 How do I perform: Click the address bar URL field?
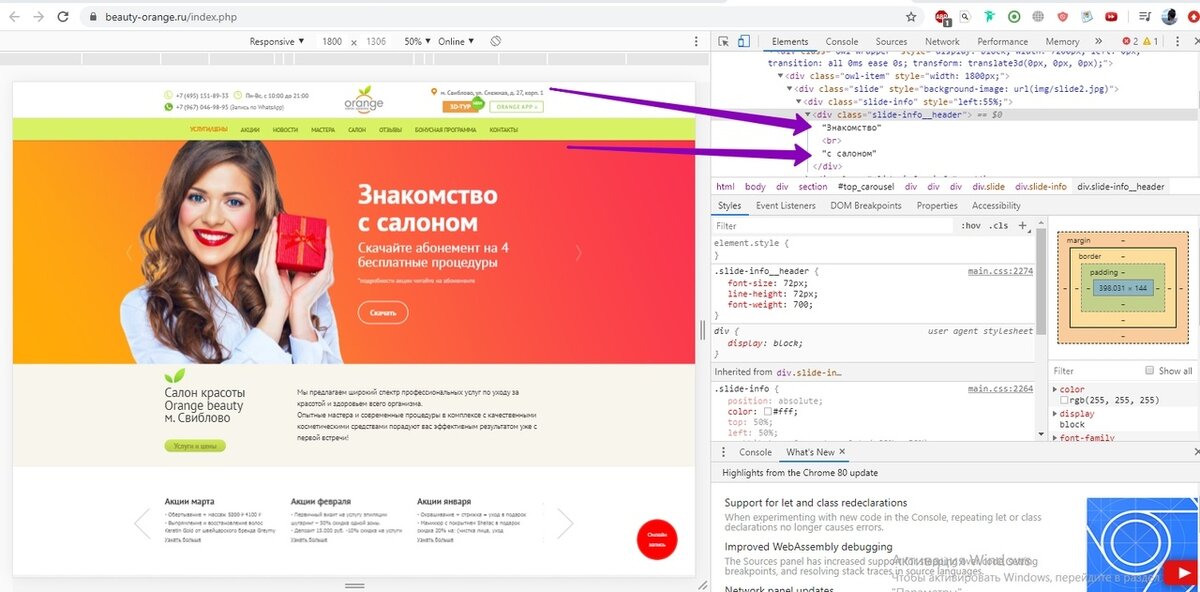pos(490,17)
